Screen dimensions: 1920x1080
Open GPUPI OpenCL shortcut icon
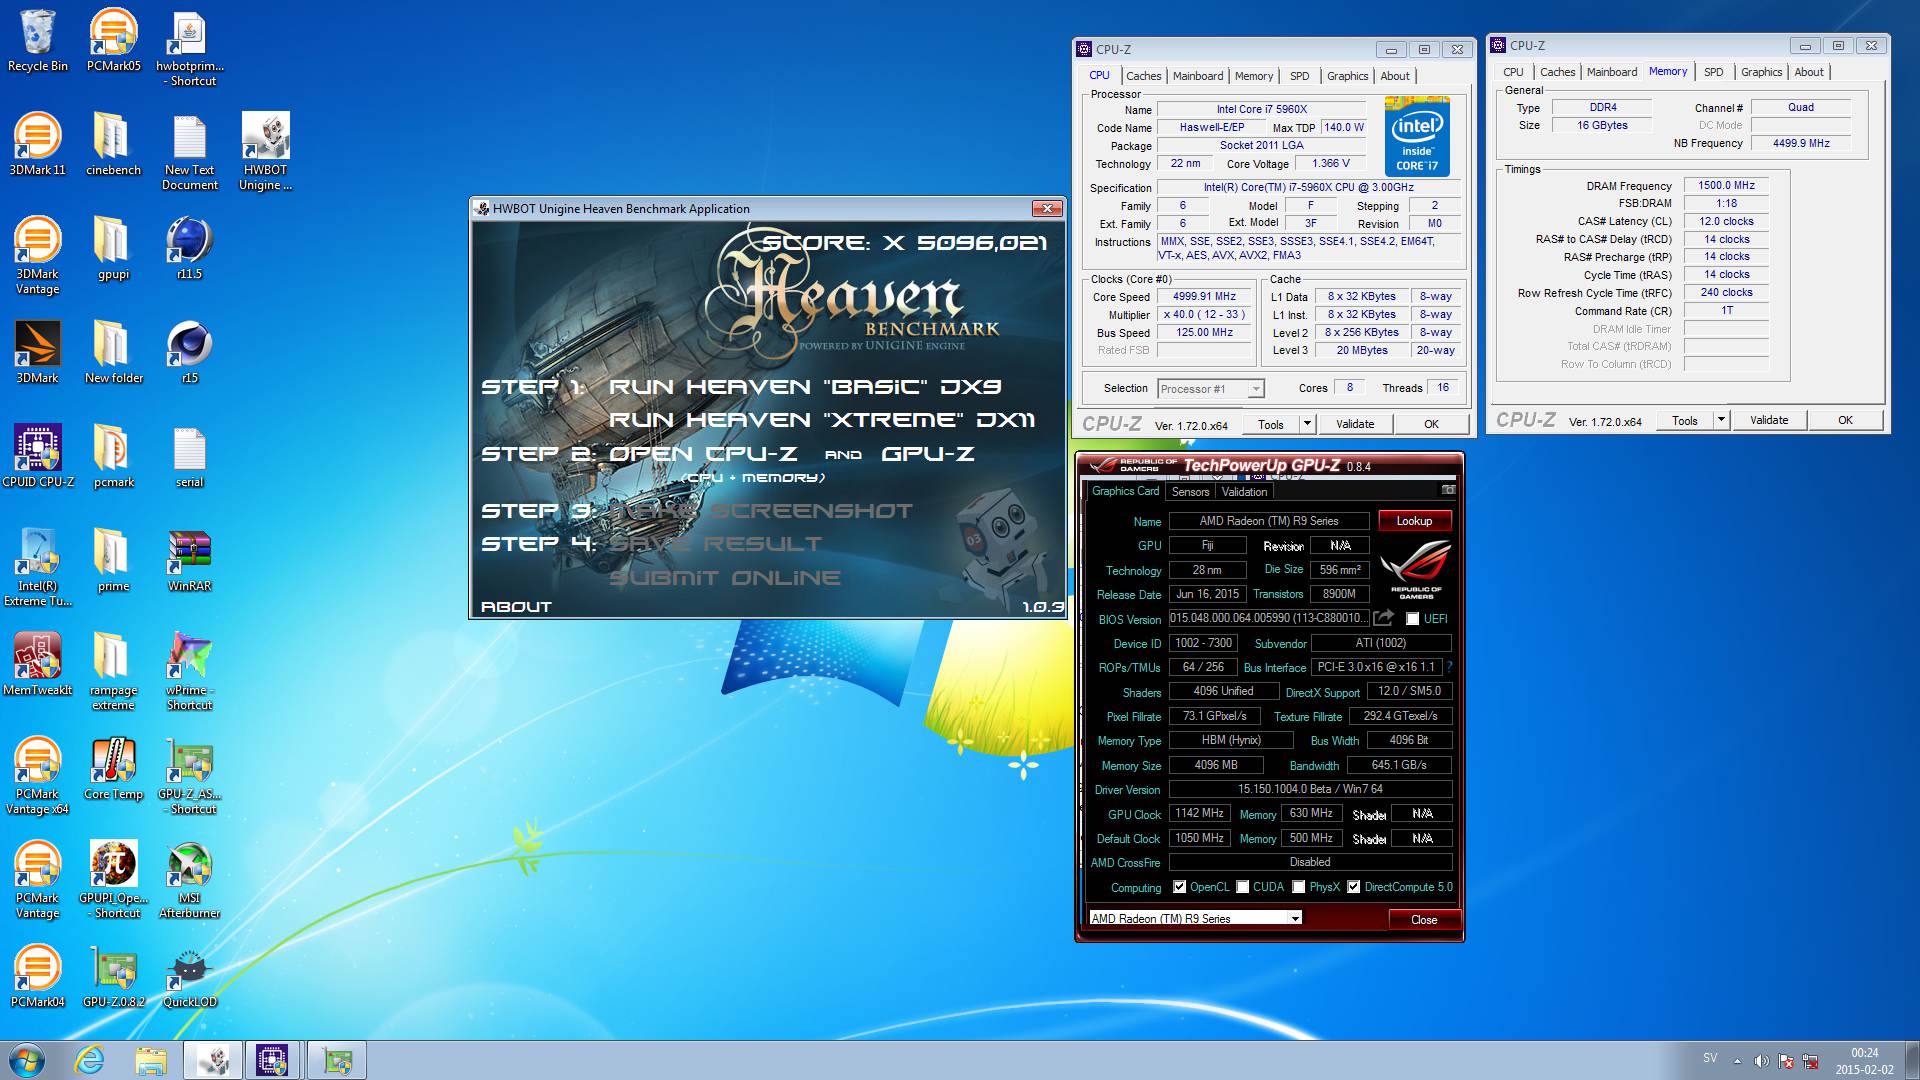(x=113, y=879)
